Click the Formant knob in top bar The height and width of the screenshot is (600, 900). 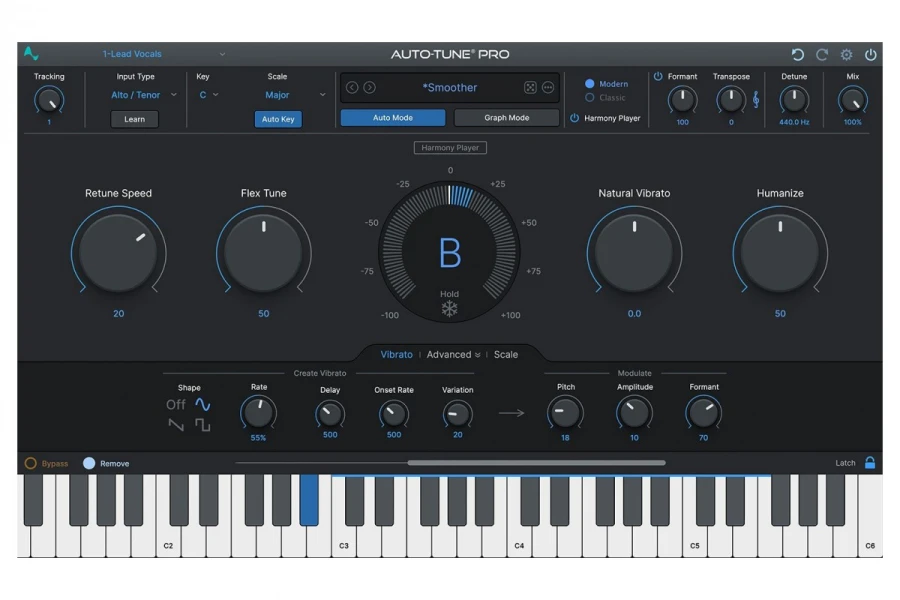point(682,100)
